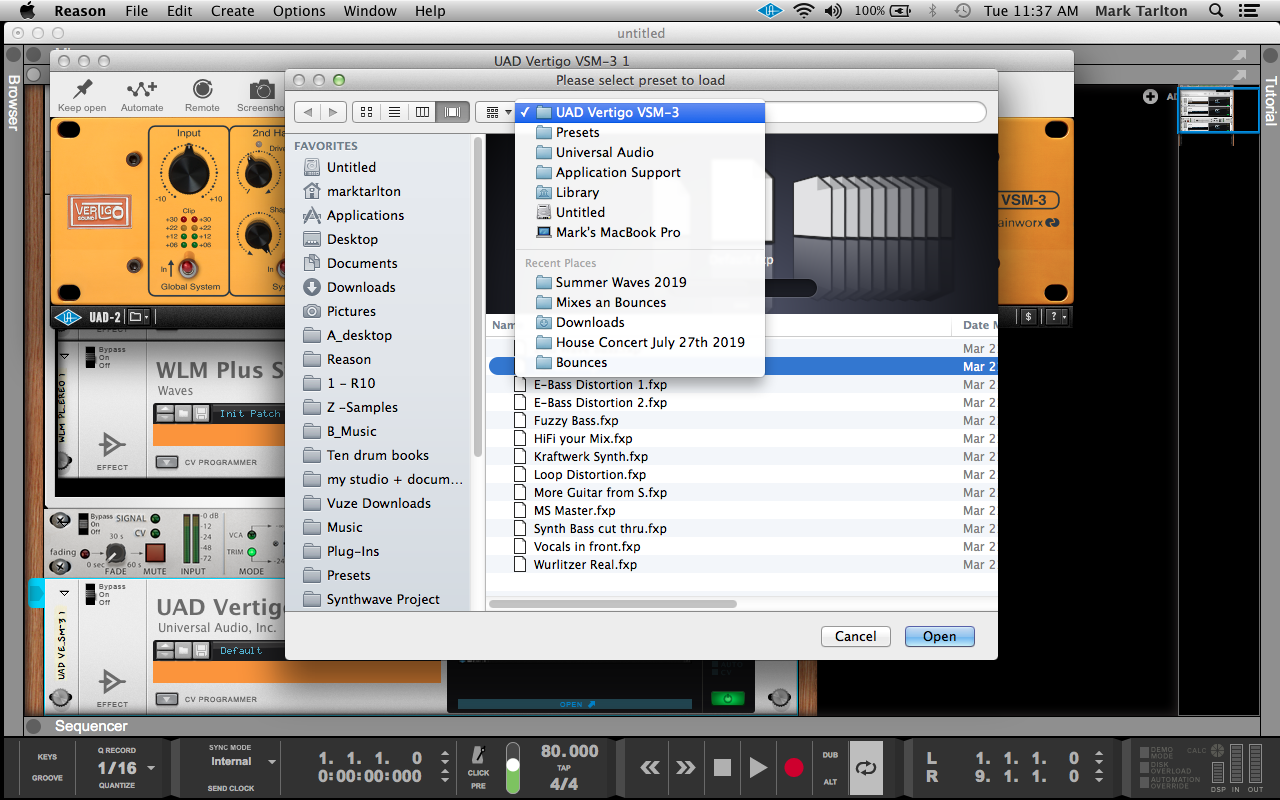The width and height of the screenshot is (1280, 800).
Task: Click the Remote icon in plugin window
Action: 202,90
